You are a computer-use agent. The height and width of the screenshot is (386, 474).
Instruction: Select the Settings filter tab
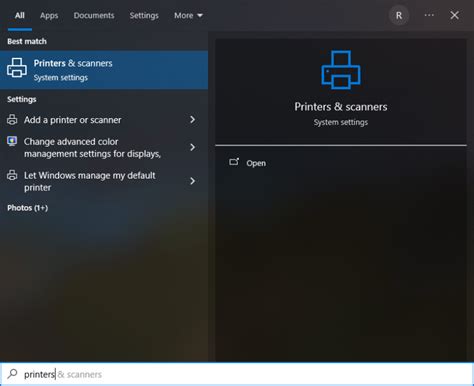(144, 15)
